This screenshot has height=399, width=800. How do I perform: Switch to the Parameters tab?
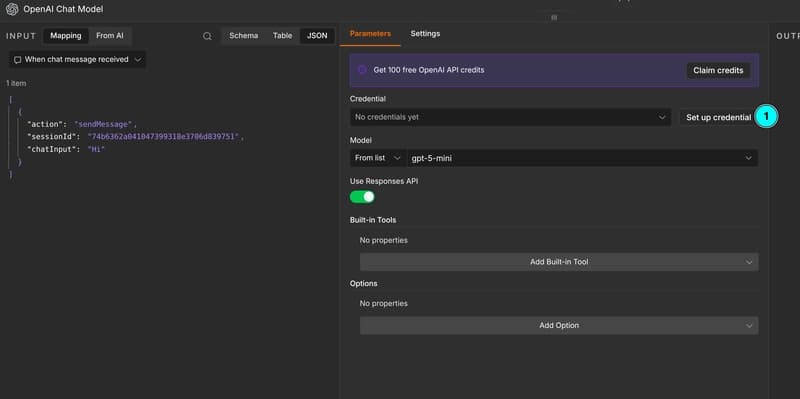tap(370, 34)
